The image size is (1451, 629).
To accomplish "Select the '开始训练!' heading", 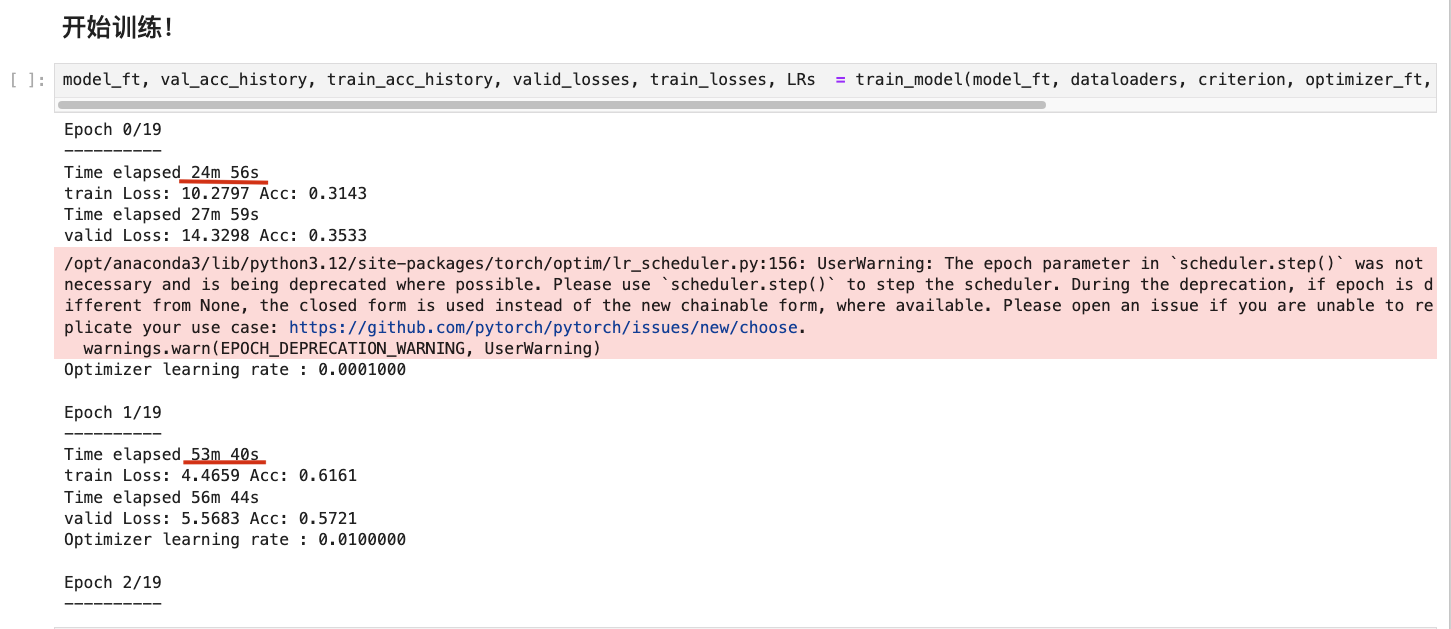I will click(118, 27).
